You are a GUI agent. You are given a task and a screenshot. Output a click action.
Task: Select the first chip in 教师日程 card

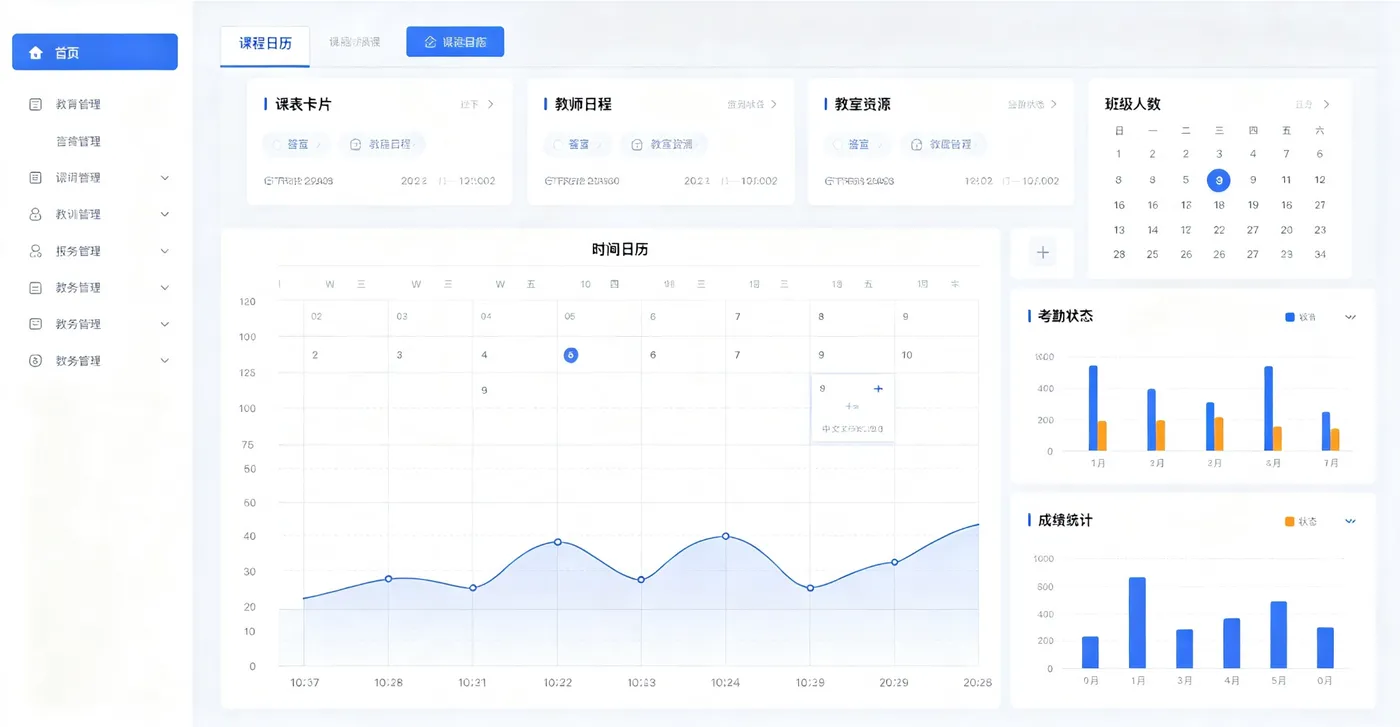[578, 144]
